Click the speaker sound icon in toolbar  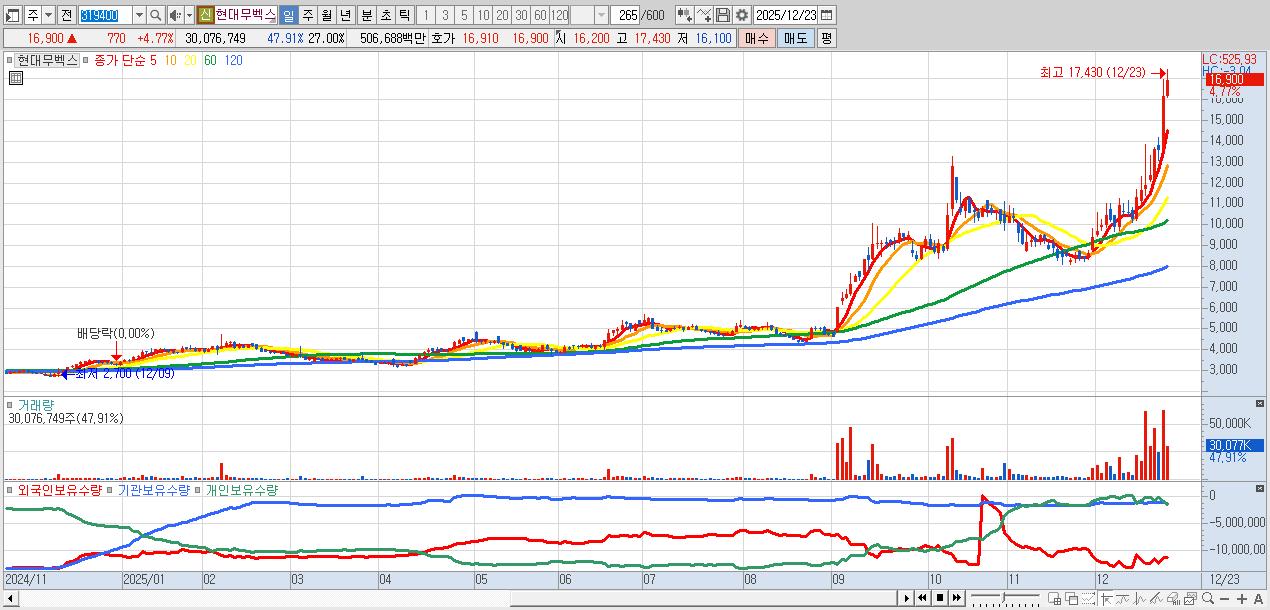point(174,15)
